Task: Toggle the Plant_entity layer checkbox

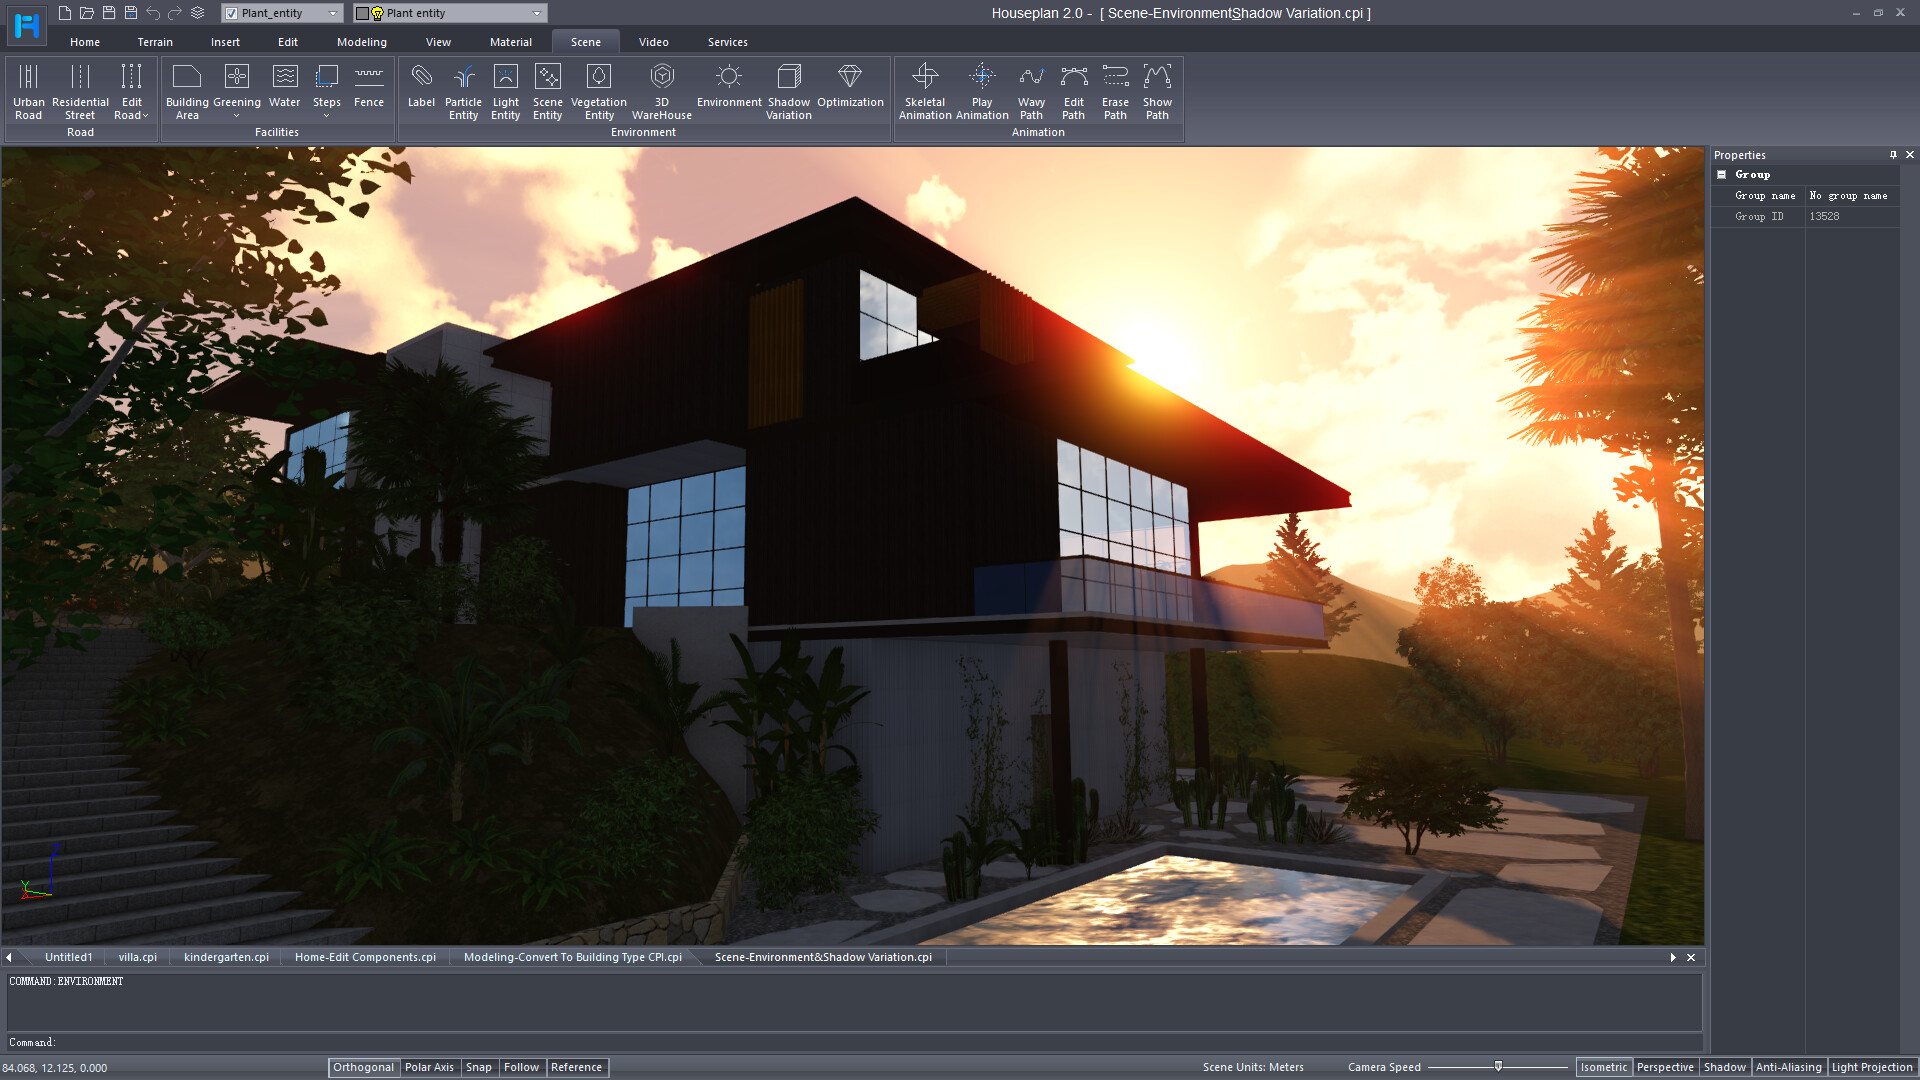Action: [x=231, y=13]
